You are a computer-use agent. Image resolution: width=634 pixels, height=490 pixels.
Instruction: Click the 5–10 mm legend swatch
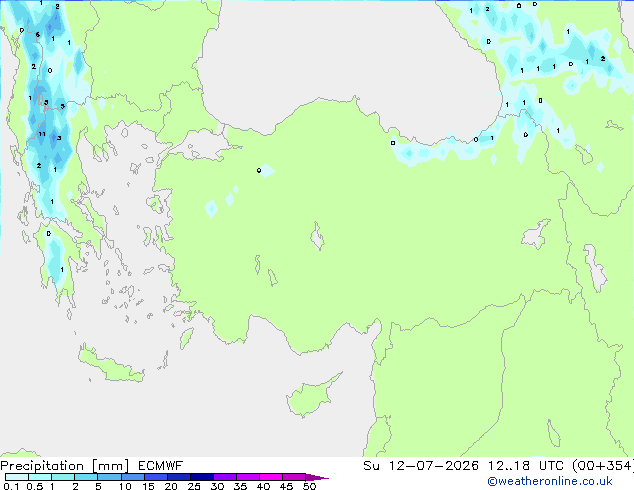(x=109, y=477)
